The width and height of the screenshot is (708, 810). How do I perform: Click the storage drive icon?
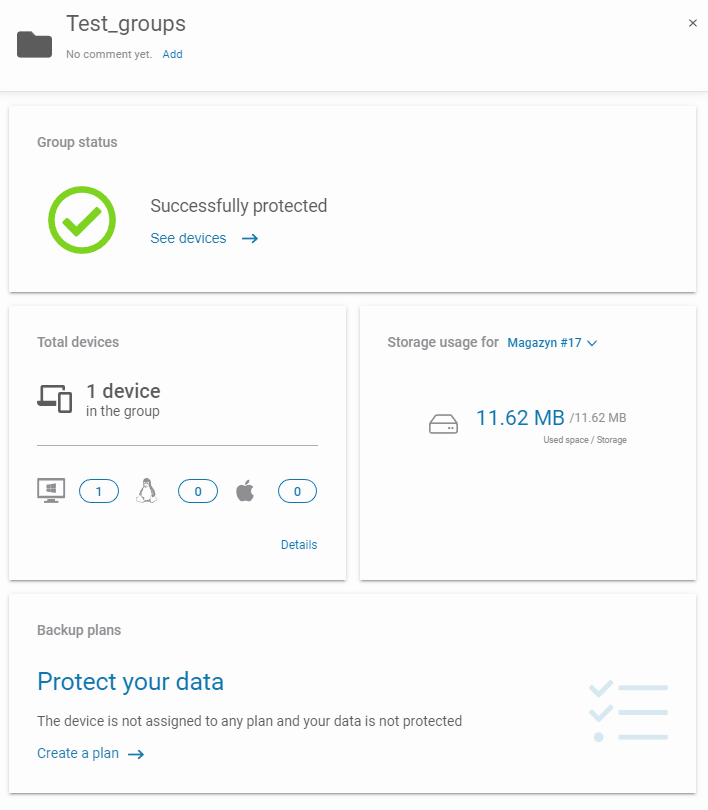443,424
